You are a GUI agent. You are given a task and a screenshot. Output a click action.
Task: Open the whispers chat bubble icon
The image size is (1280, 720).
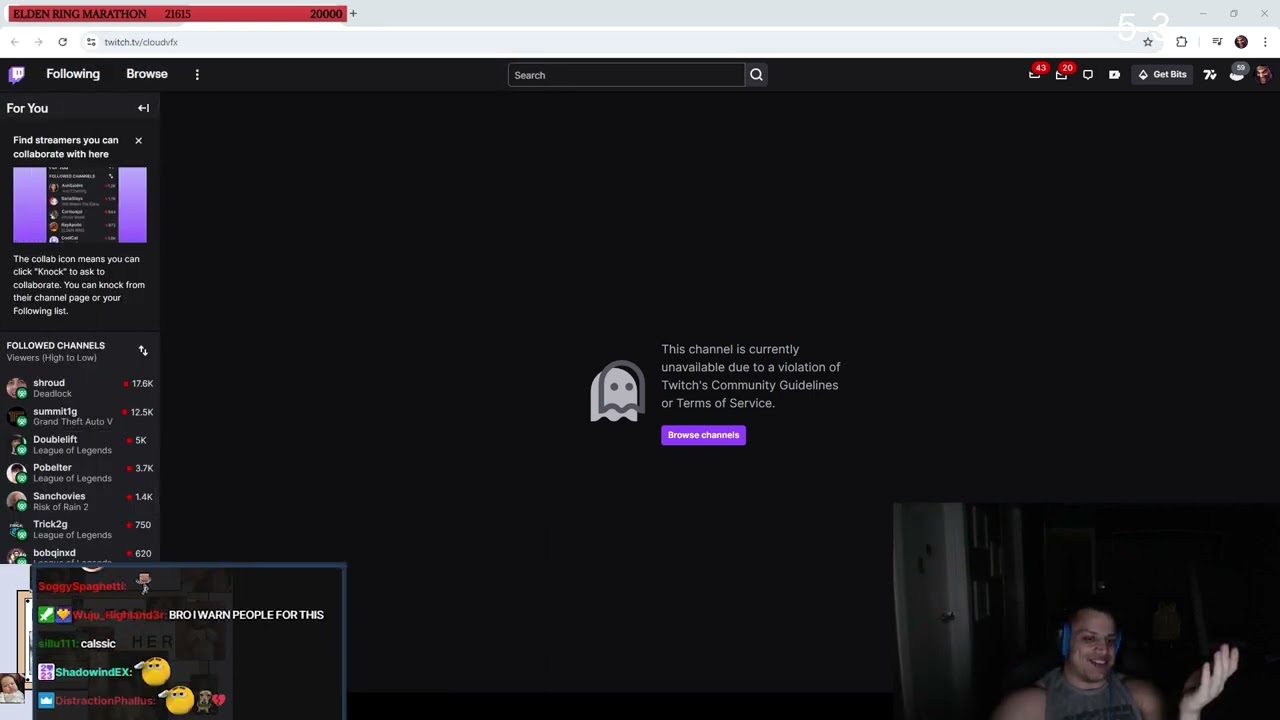1088,75
